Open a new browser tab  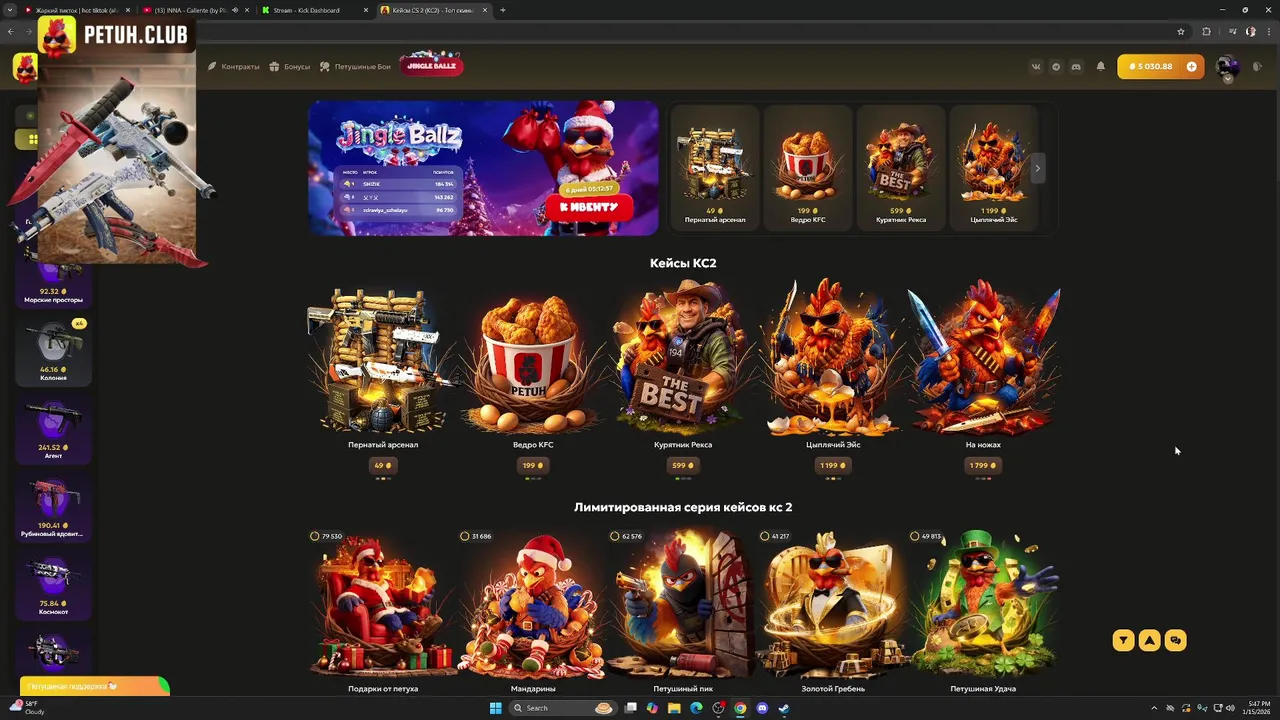coord(502,10)
